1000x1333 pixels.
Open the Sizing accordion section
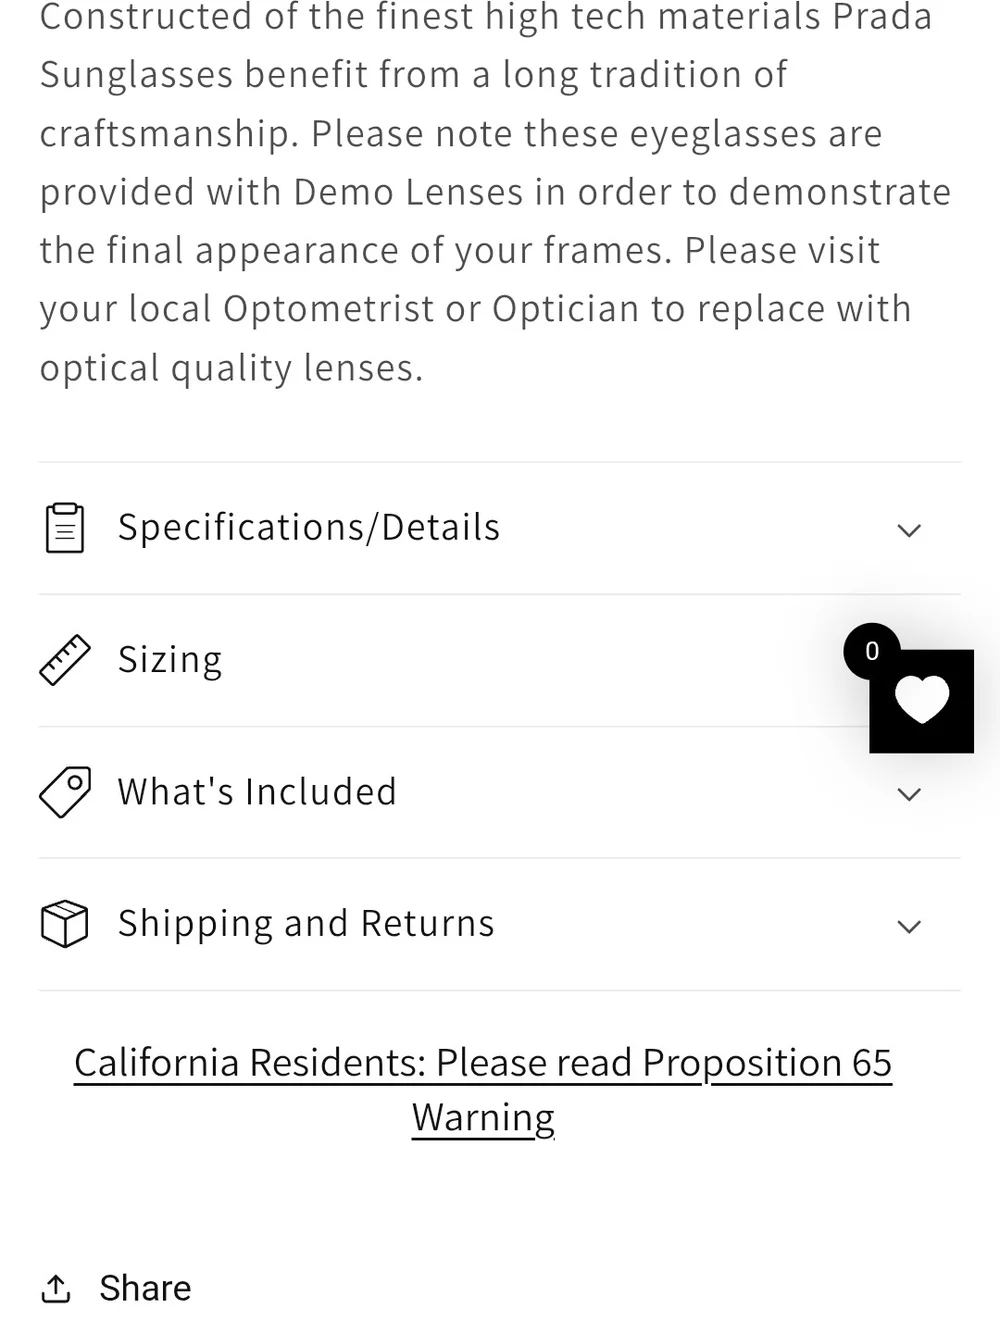point(500,661)
